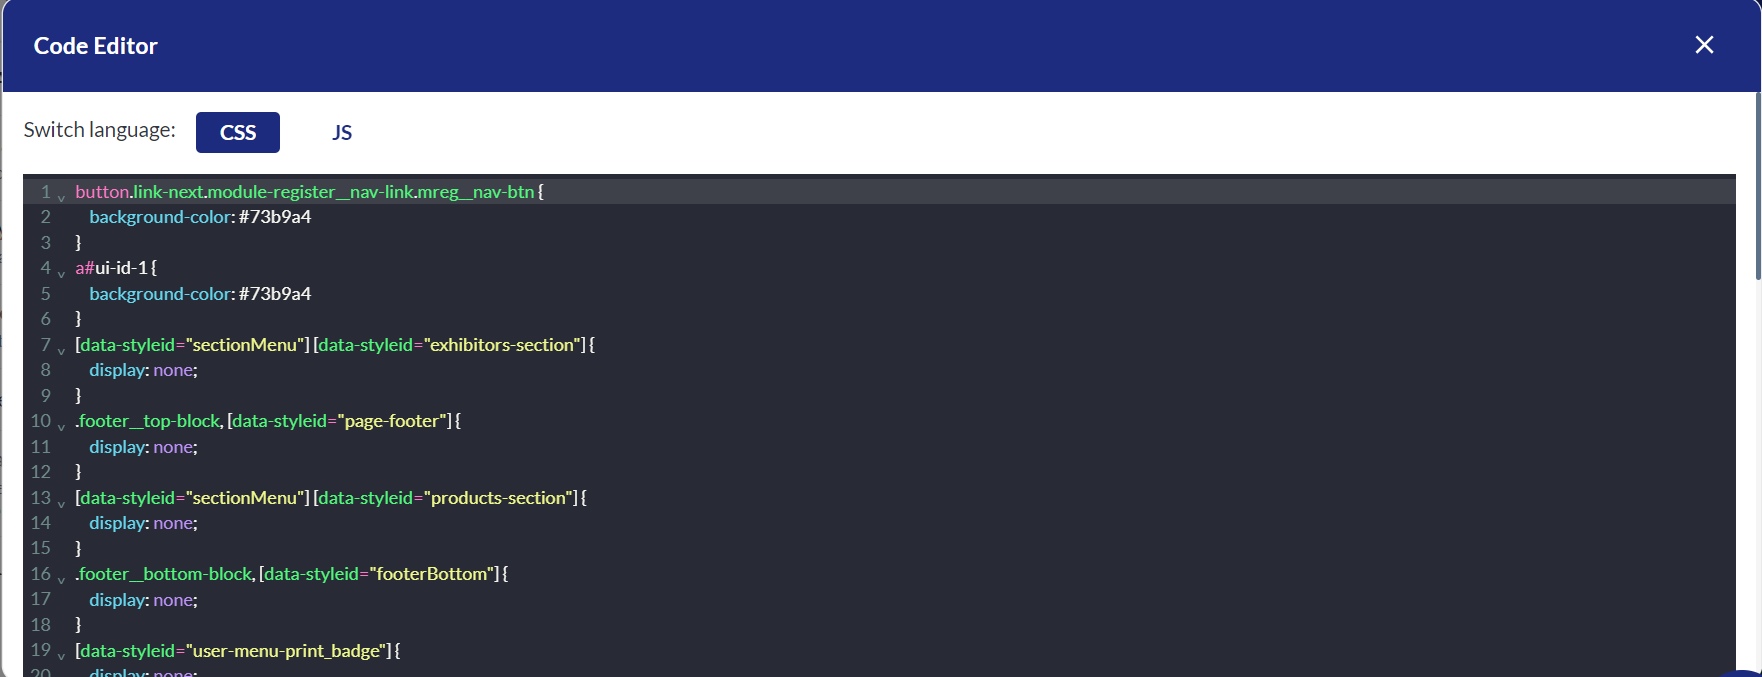Place cursor in #73b9a4 value on line 5
1762x677 pixels.
click(275, 294)
